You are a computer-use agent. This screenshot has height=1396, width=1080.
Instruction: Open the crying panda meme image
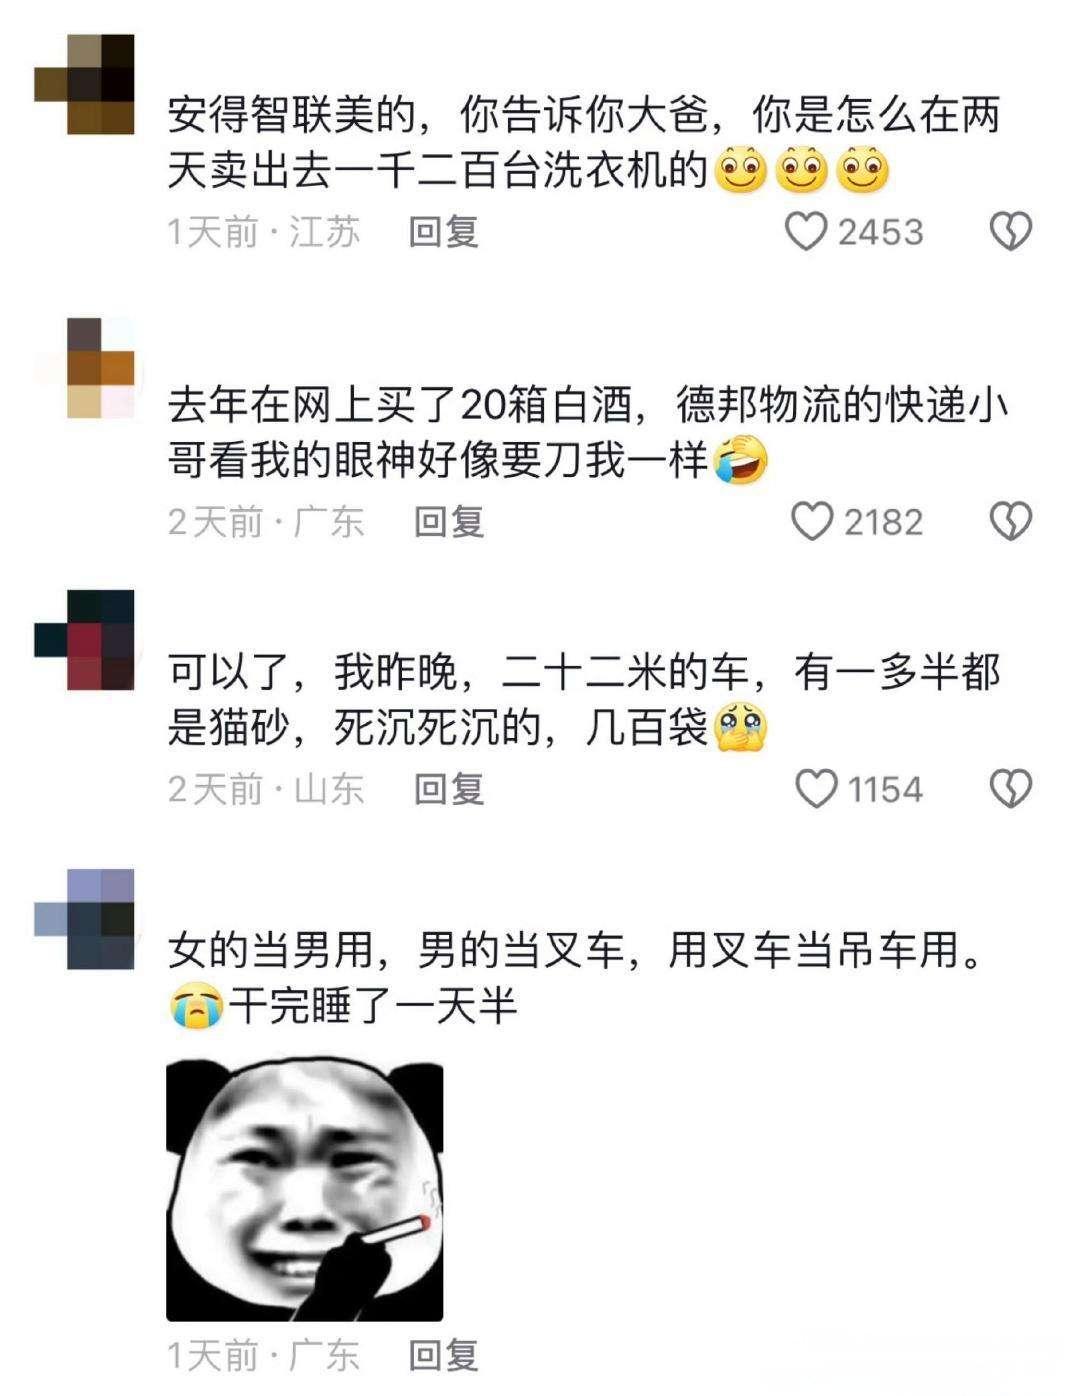tap(304, 1190)
